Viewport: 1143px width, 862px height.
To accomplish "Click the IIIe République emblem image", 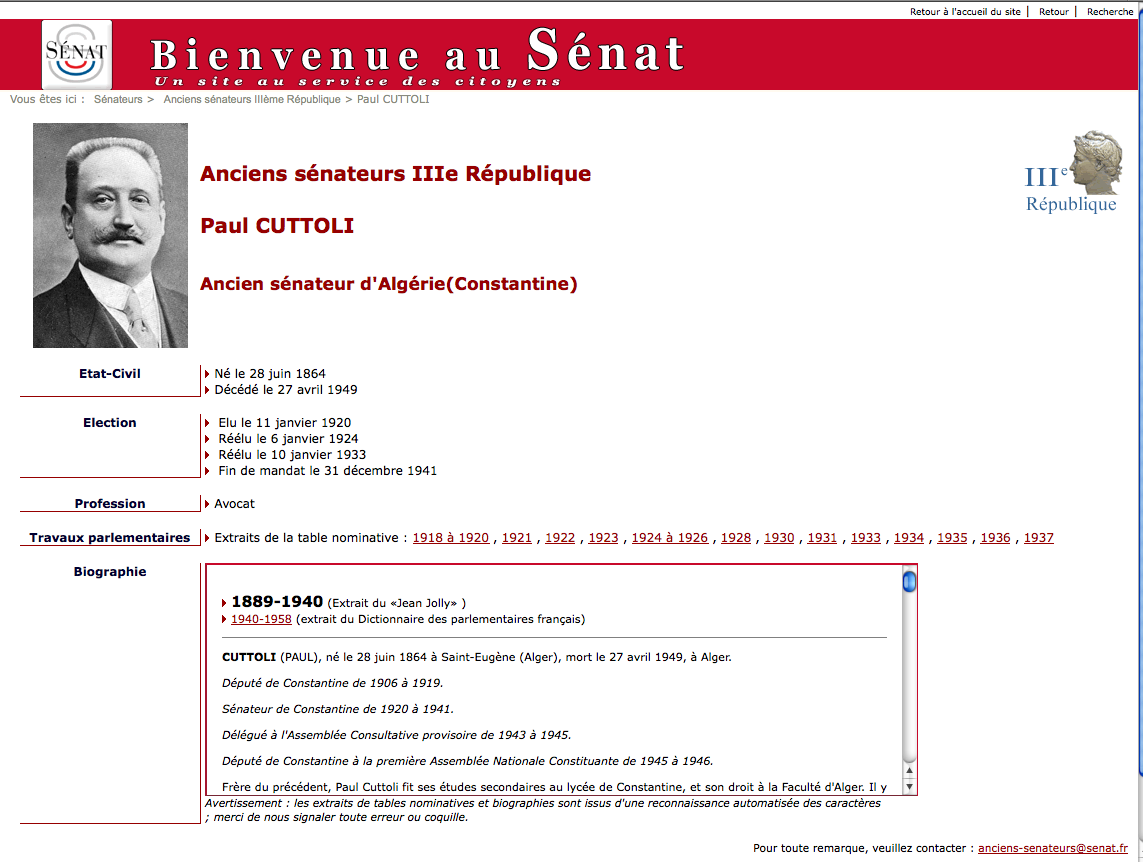I will tap(1074, 172).
